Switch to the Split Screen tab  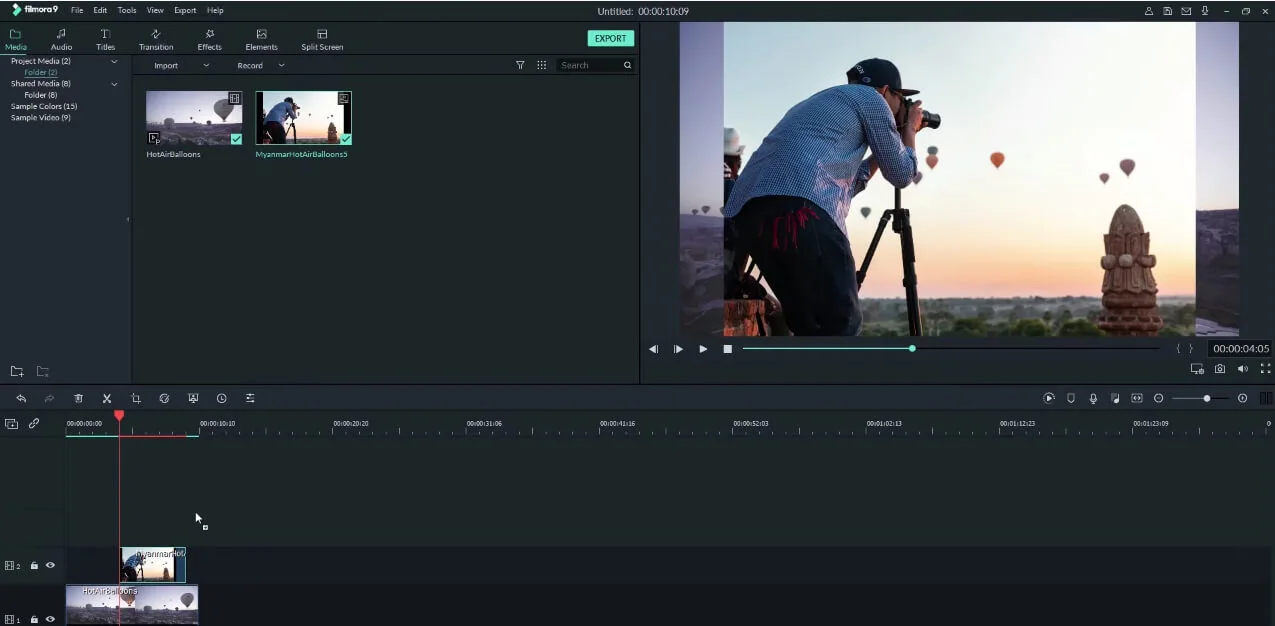[x=322, y=40]
